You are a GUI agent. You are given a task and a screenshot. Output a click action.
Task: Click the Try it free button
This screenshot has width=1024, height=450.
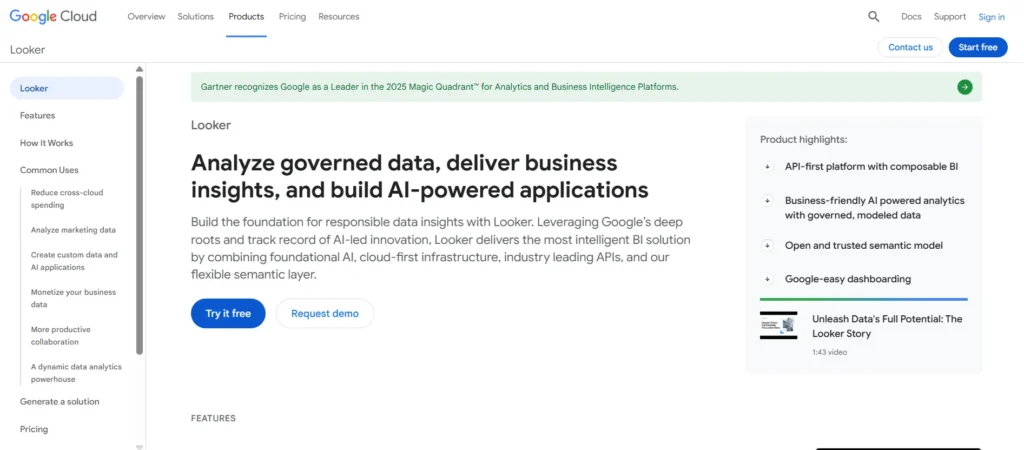click(x=228, y=313)
